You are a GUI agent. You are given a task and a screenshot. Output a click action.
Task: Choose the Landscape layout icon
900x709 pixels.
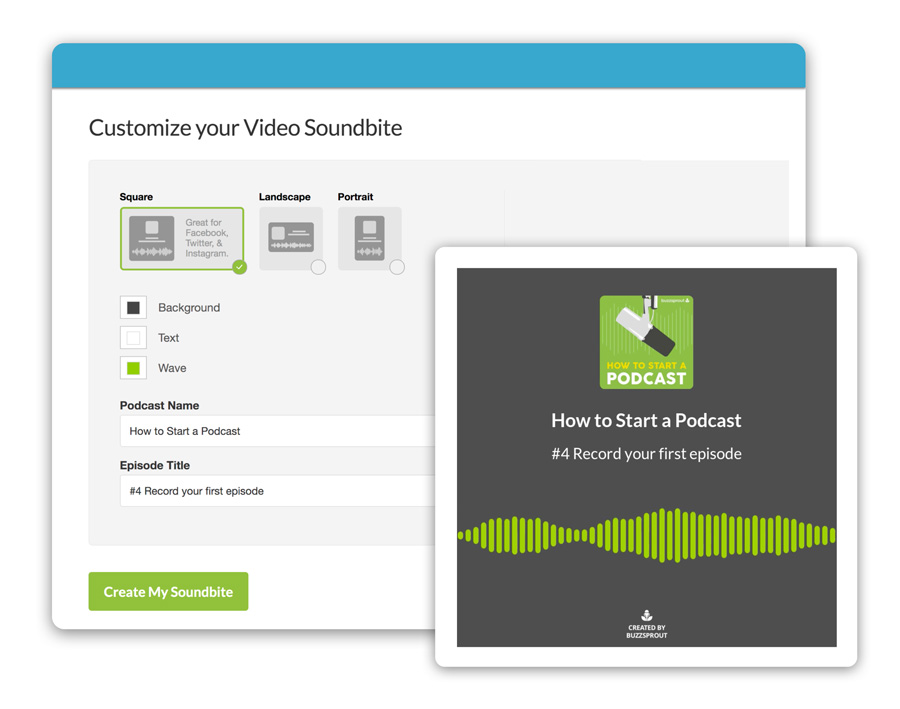291,237
